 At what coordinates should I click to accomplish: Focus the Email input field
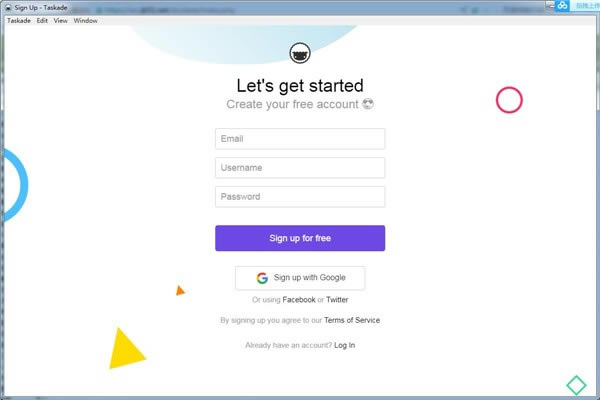(x=300, y=139)
